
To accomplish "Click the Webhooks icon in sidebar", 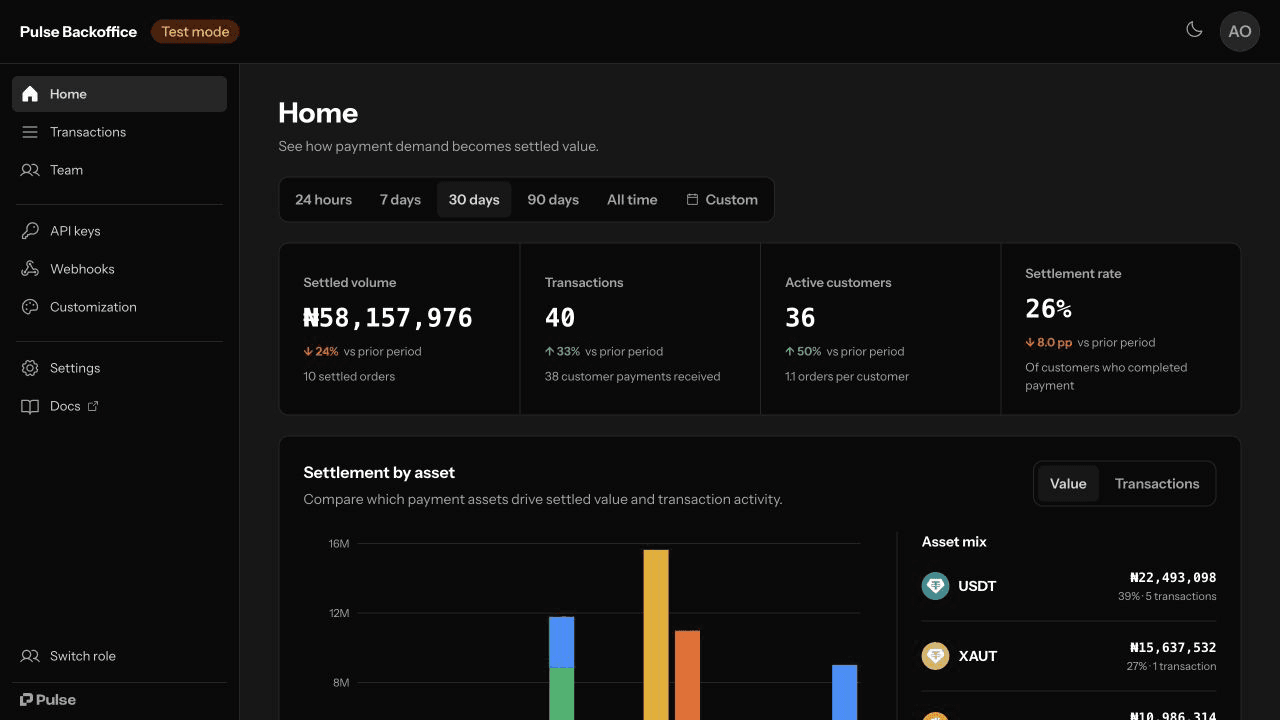I will pyautogui.click(x=30, y=269).
